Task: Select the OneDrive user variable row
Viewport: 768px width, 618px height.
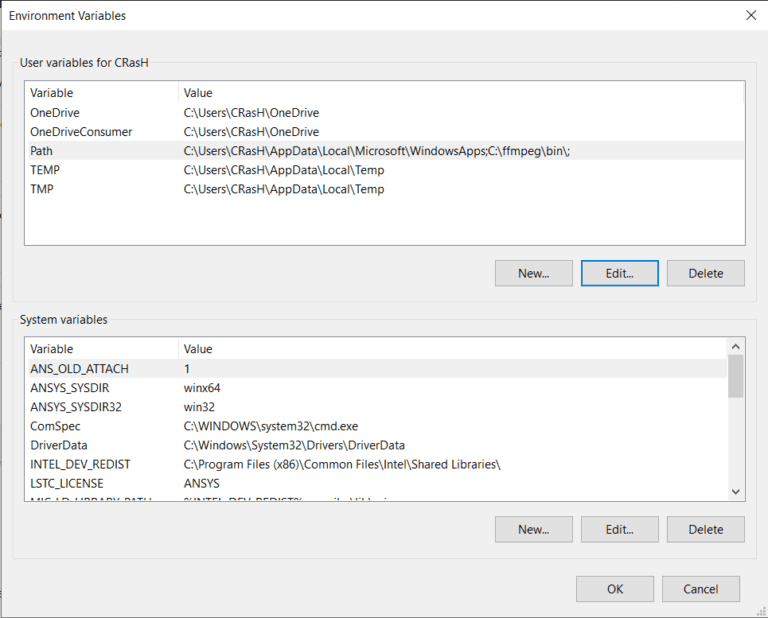Action: (x=55, y=113)
